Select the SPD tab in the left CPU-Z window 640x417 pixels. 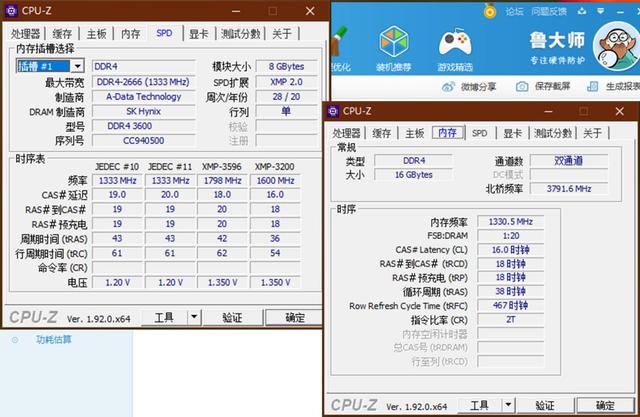click(164, 33)
